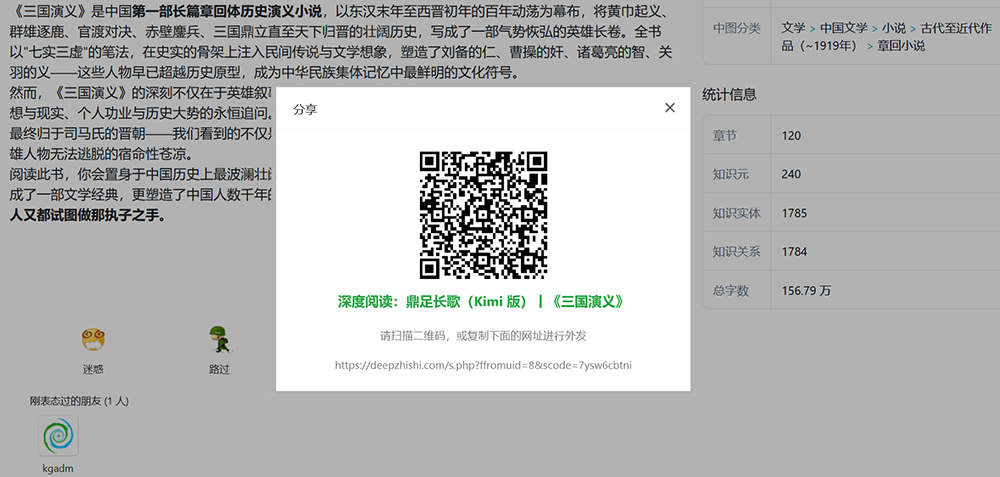This screenshot has height=477, width=1000.
Task: Open the green 深度阅读 鼎足长歌 title link
Action: [x=480, y=302]
